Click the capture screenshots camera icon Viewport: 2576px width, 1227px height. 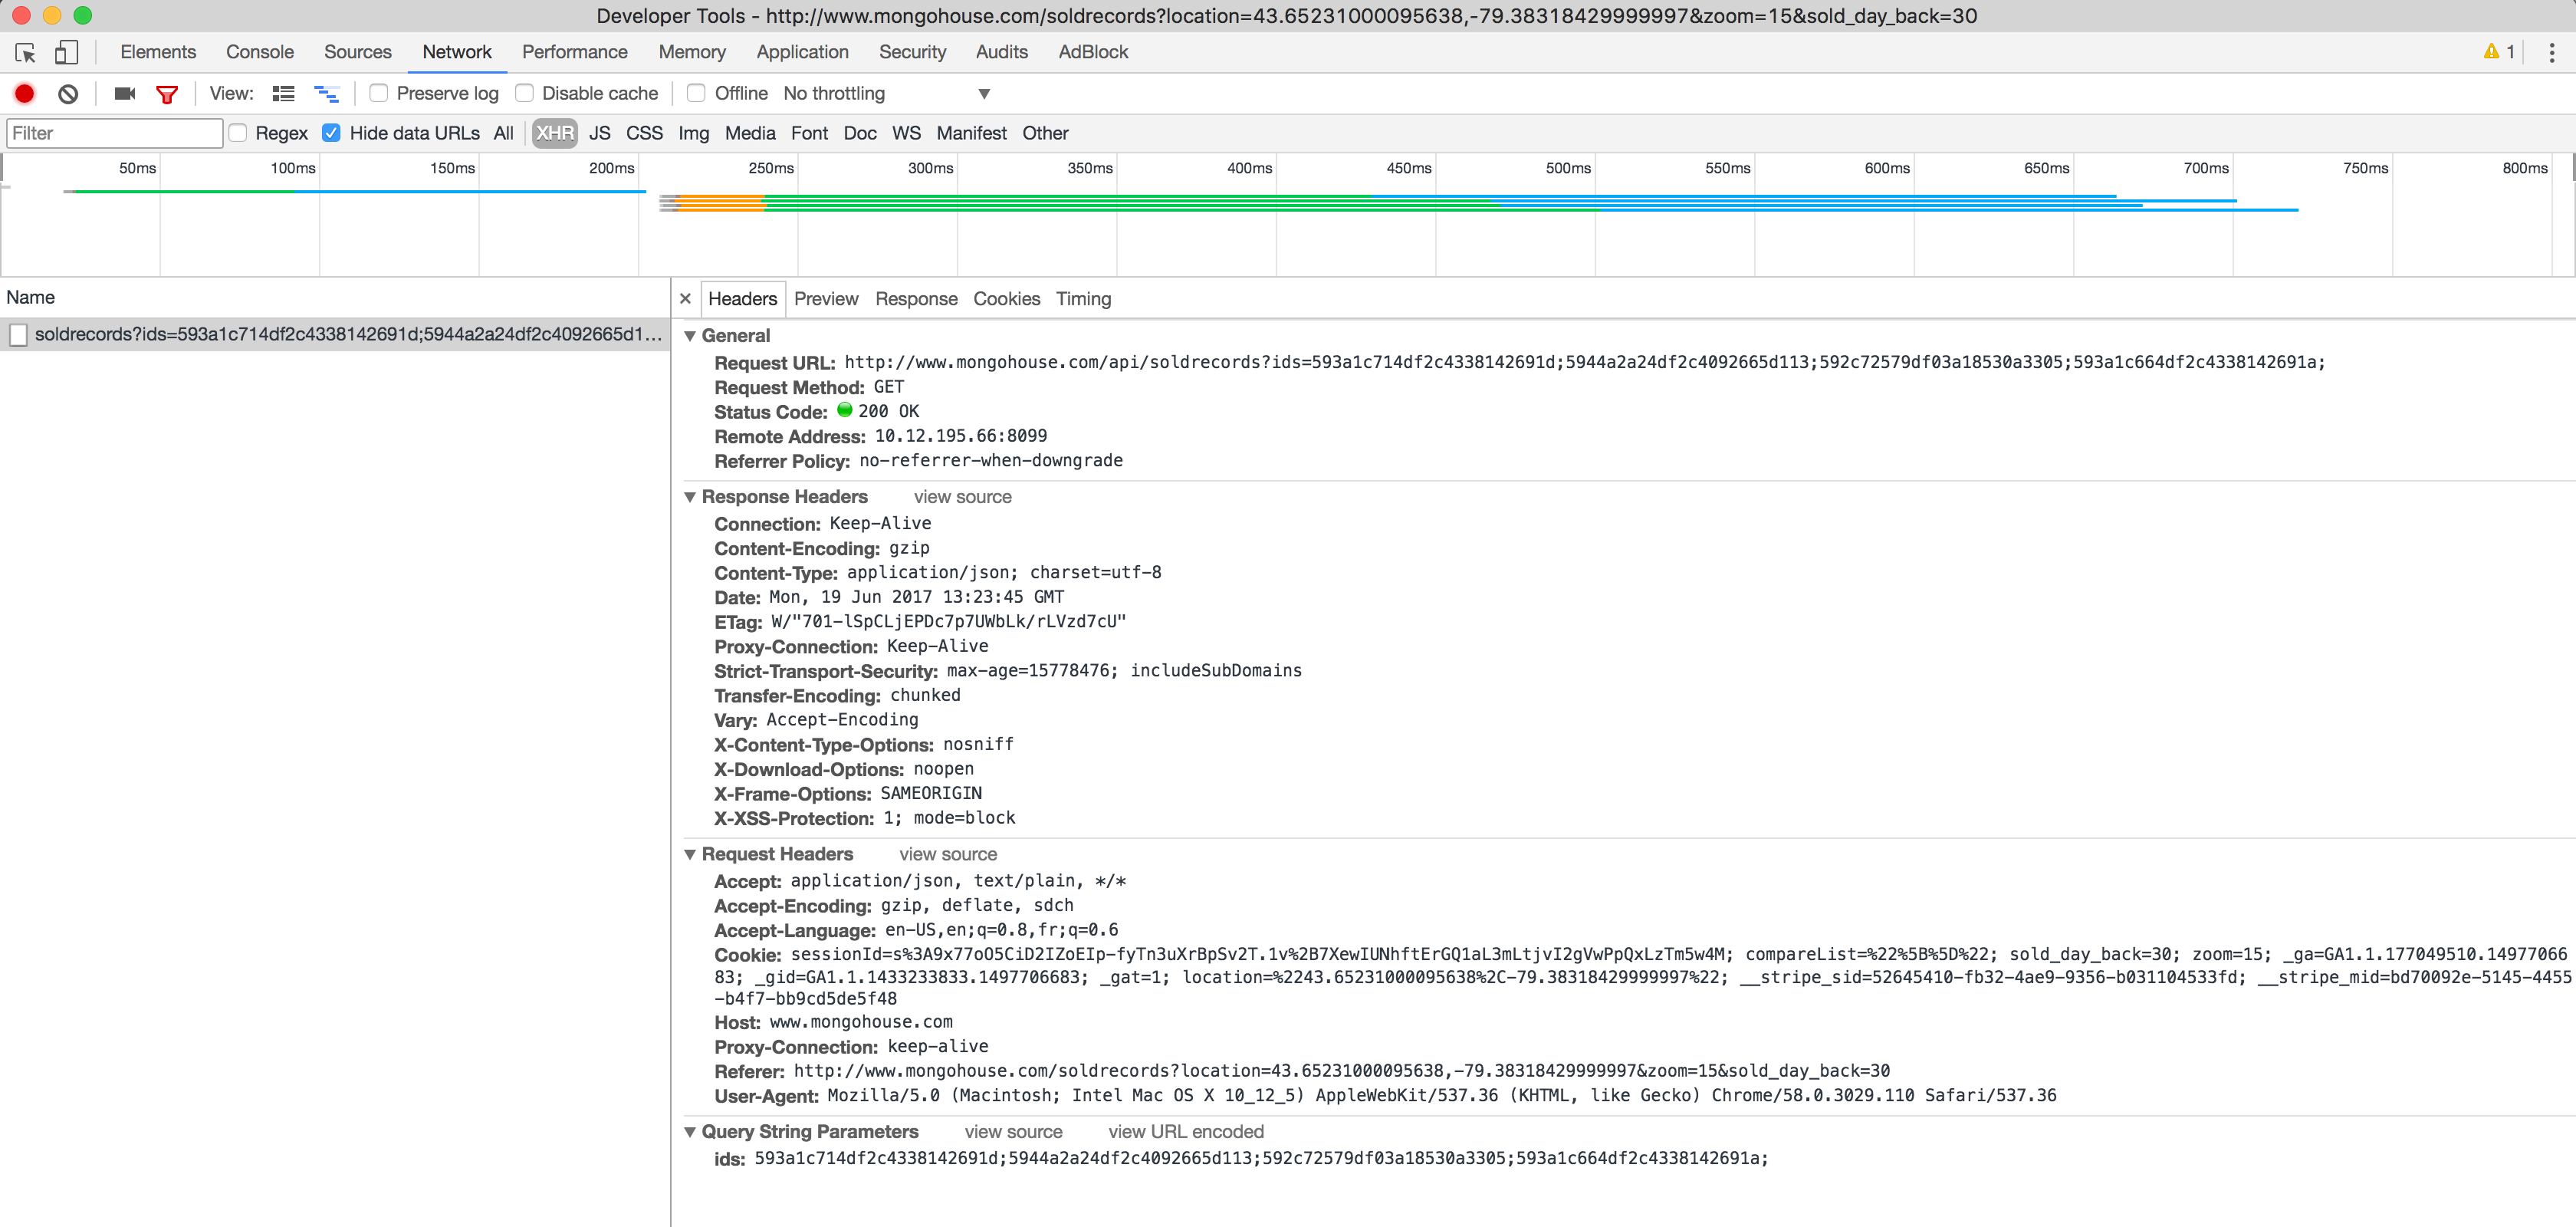[124, 94]
